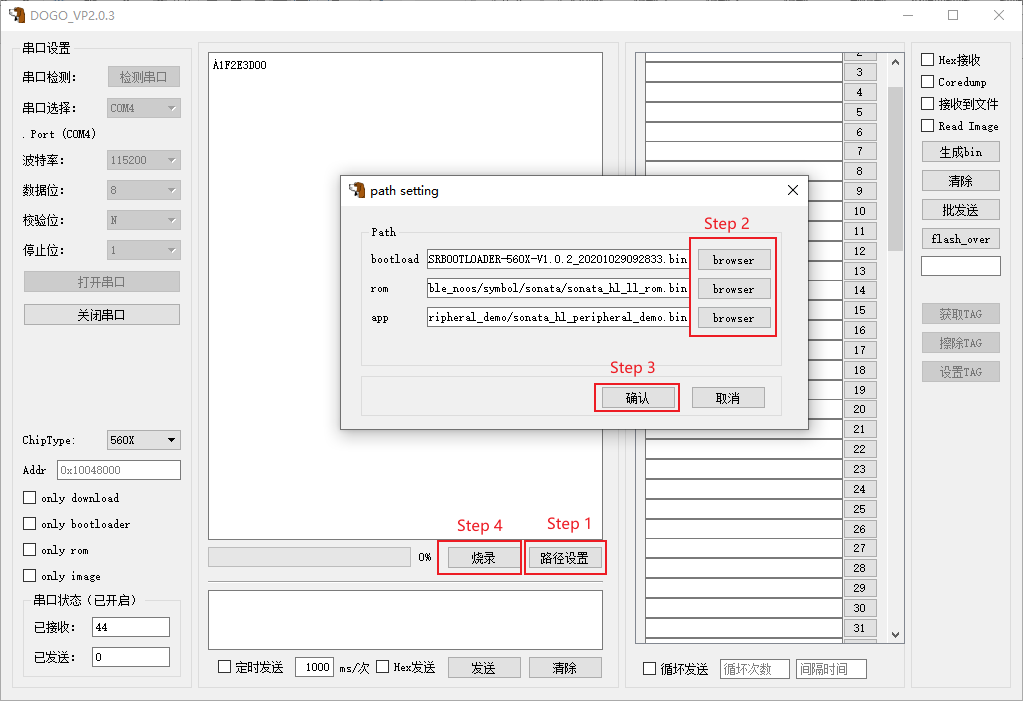Click the 生成bin button
Viewport: 1023px width, 701px height.
[x=960, y=152]
